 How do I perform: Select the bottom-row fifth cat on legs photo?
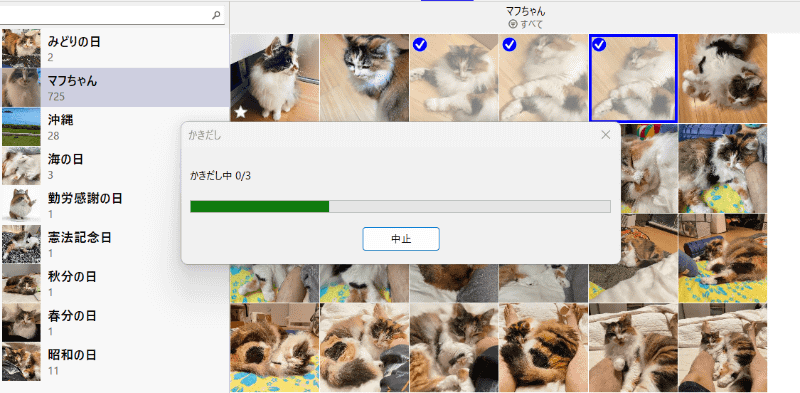pos(633,348)
